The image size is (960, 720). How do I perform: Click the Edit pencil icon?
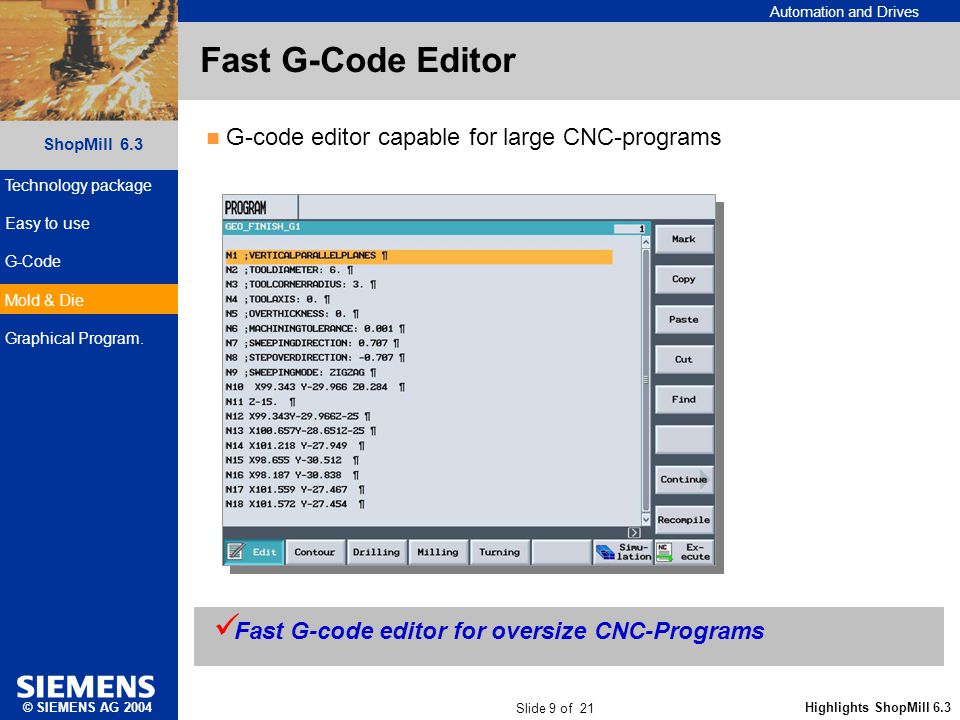[x=236, y=552]
